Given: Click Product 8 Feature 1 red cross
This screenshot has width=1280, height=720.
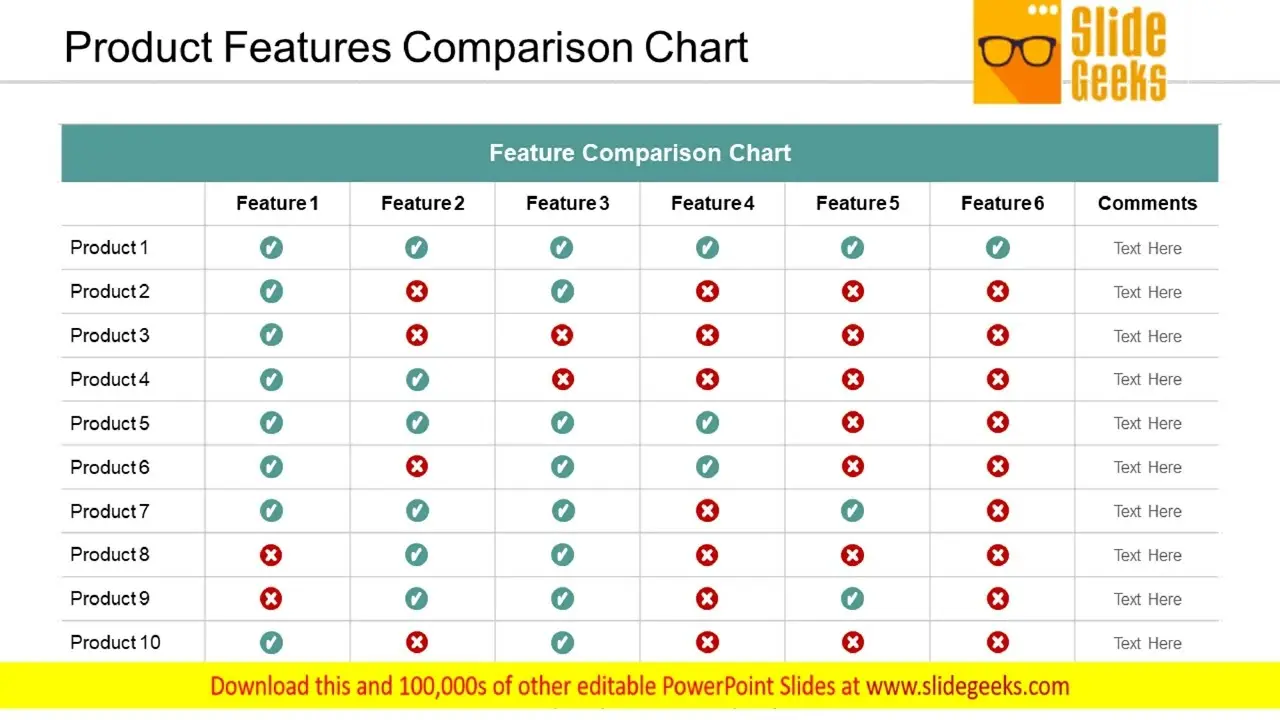Looking at the screenshot, I should pyautogui.click(x=271, y=555).
